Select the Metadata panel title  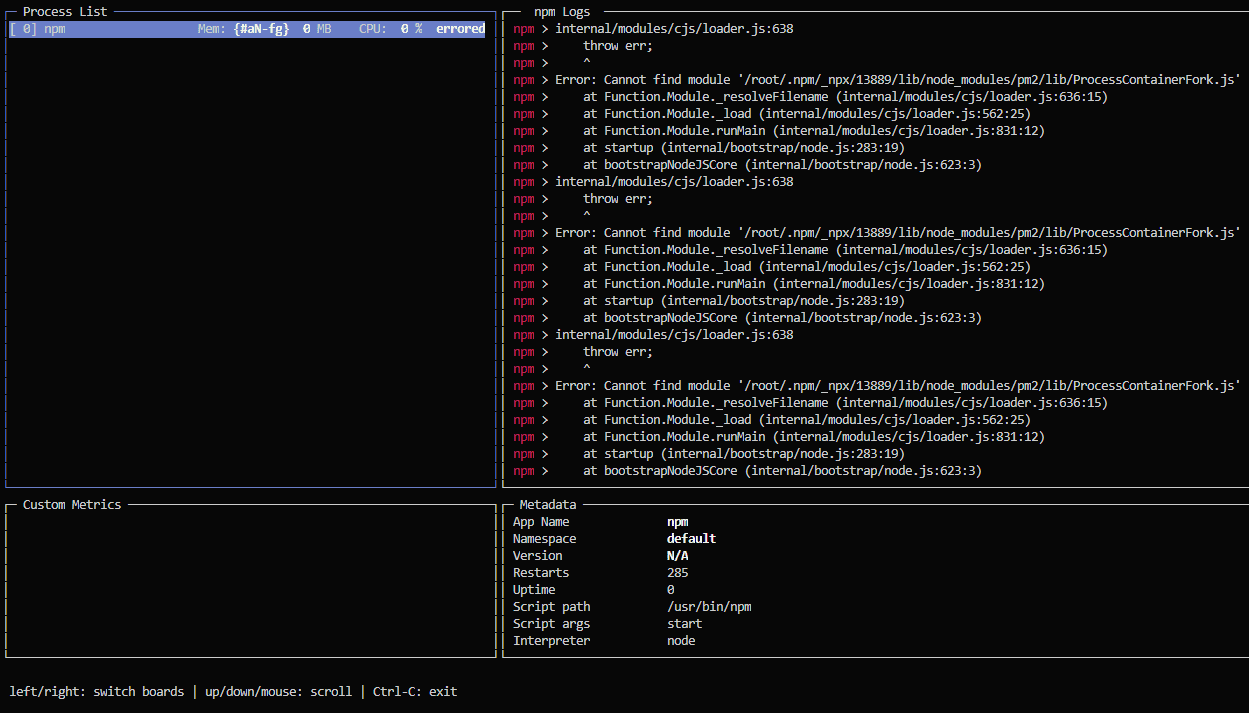[x=548, y=505]
